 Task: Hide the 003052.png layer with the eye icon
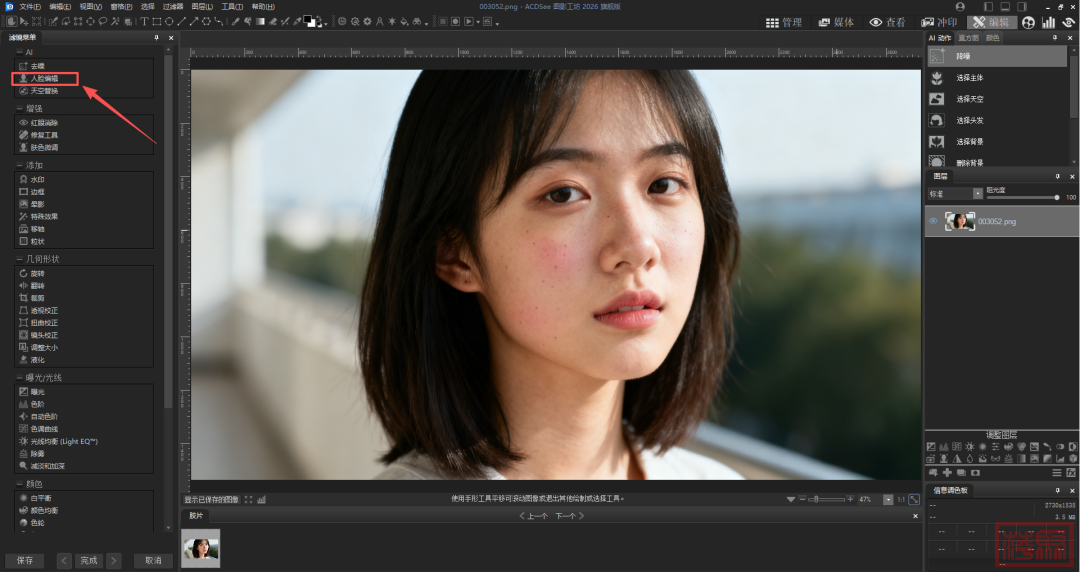[x=933, y=221]
